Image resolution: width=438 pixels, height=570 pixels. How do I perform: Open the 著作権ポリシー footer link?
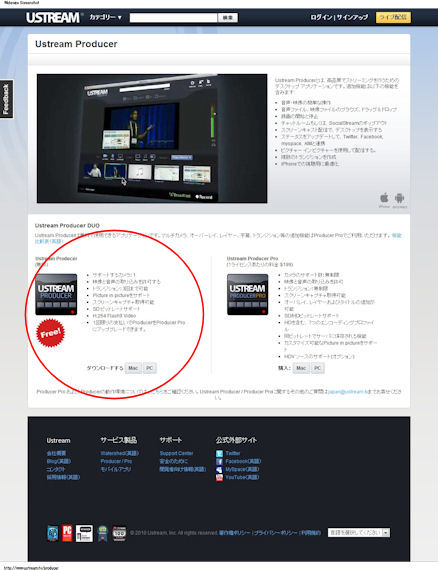(235, 533)
